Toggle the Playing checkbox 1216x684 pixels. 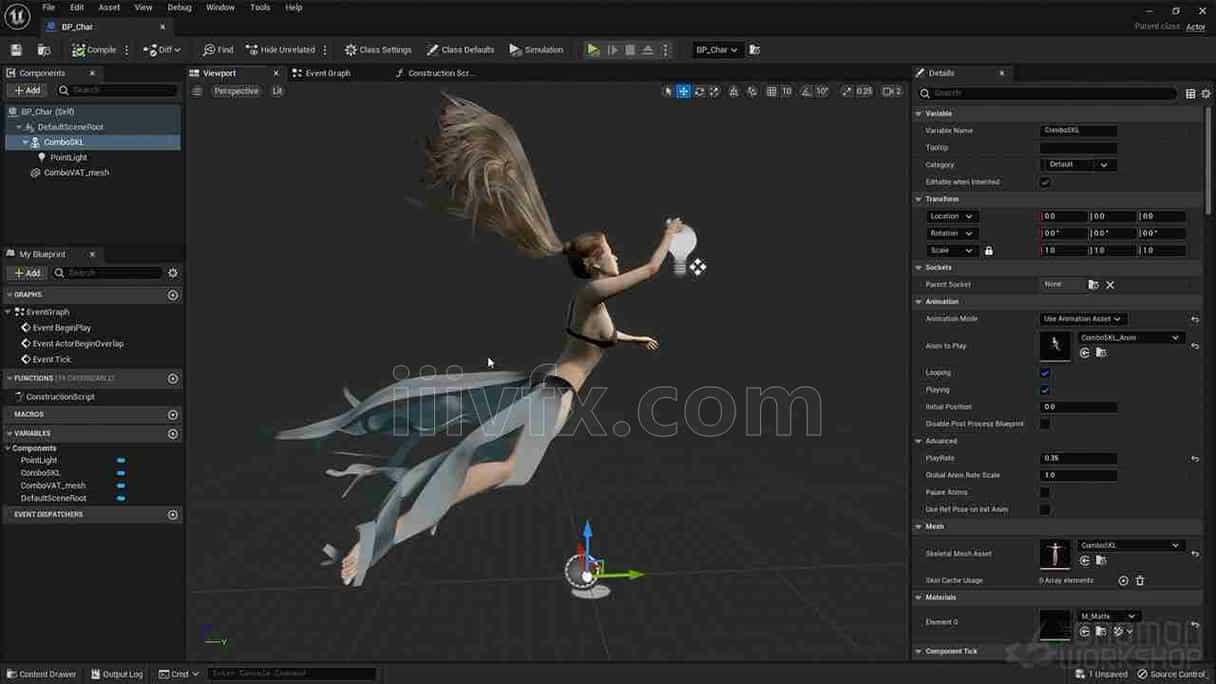tap(1045, 390)
